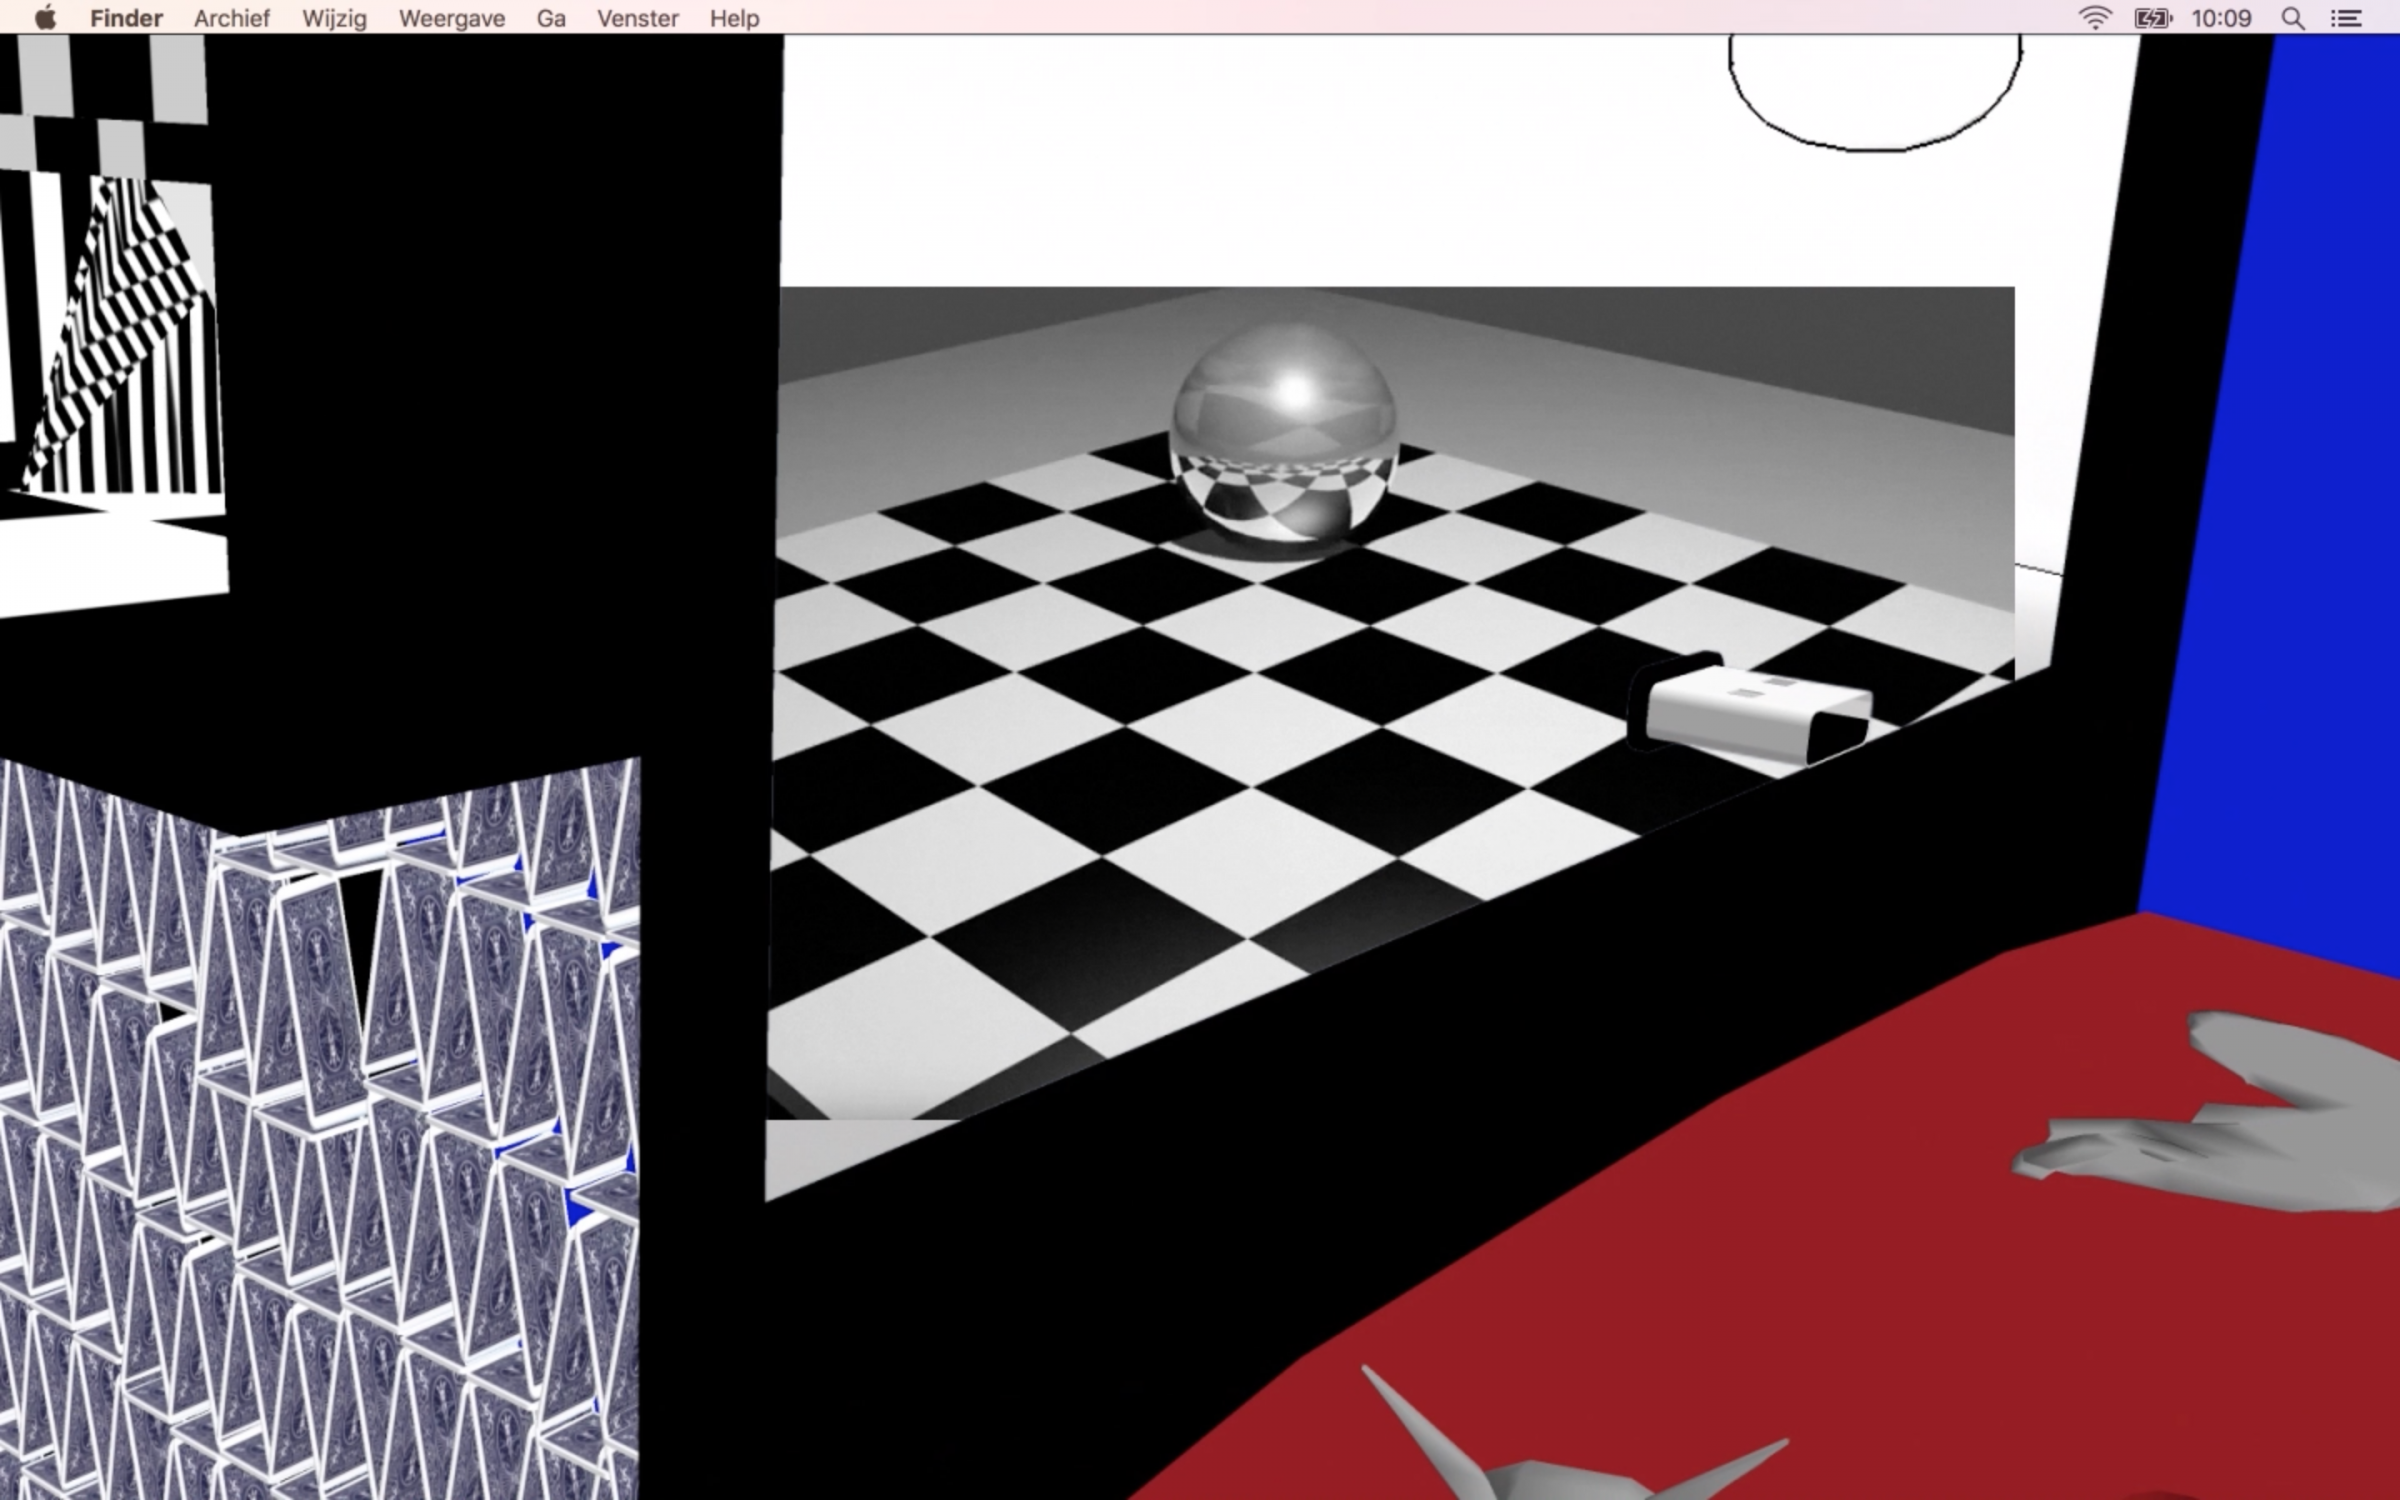Click the 10:09 clock in menu bar
The height and width of the screenshot is (1500, 2400).
2221,18
